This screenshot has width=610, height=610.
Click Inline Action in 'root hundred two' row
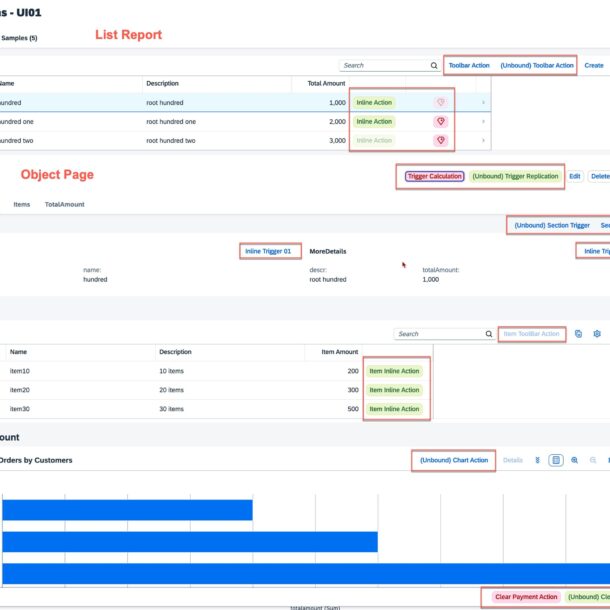click(374, 140)
